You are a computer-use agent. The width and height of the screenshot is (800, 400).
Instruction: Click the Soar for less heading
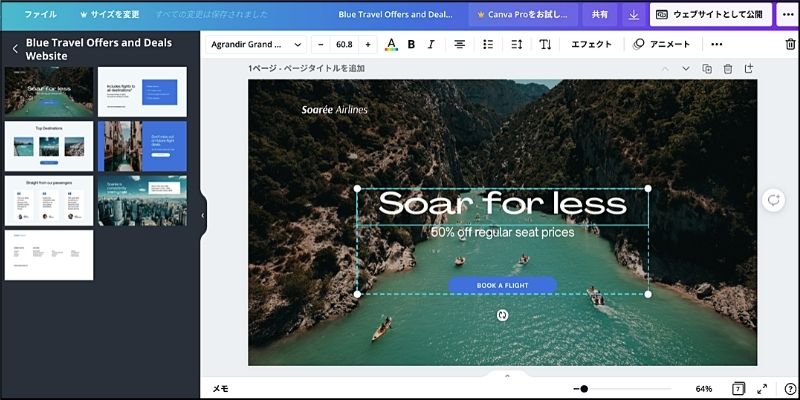(503, 204)
